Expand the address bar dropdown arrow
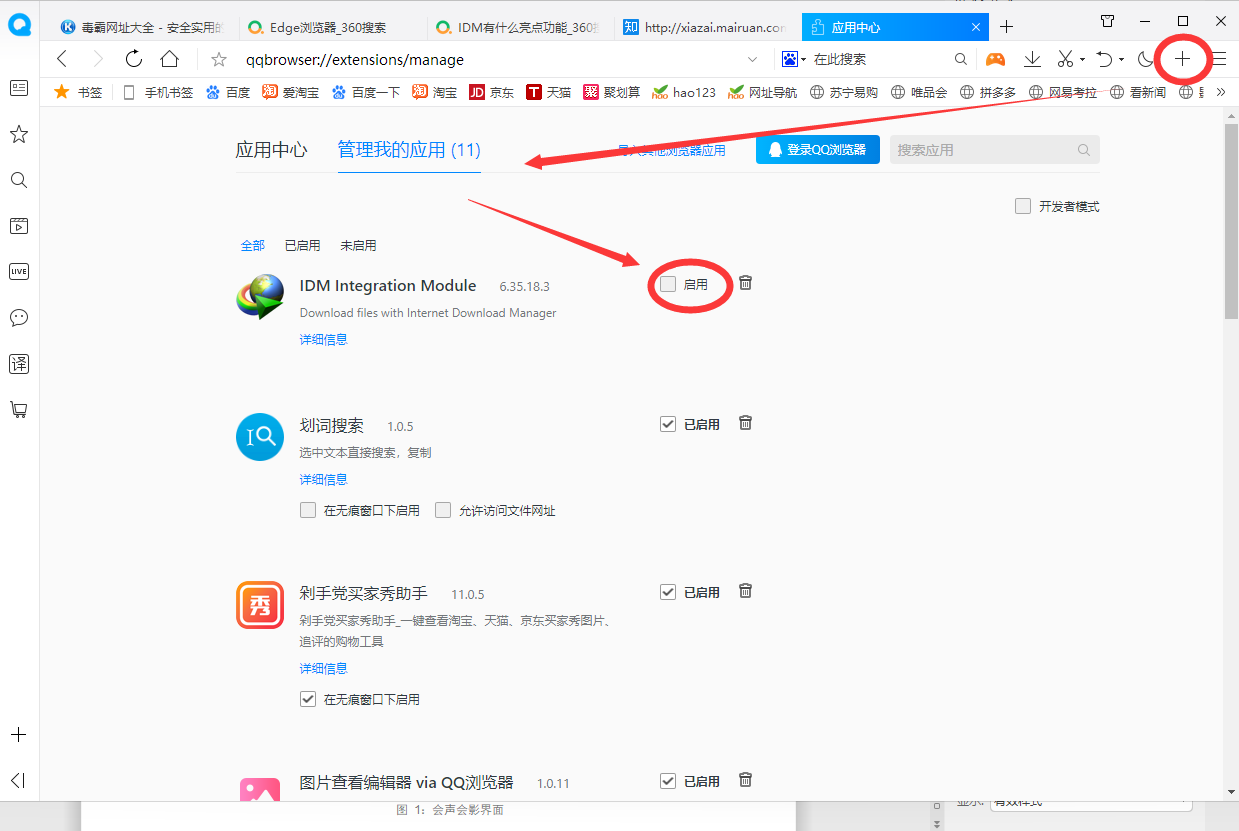 click(753, 60)
